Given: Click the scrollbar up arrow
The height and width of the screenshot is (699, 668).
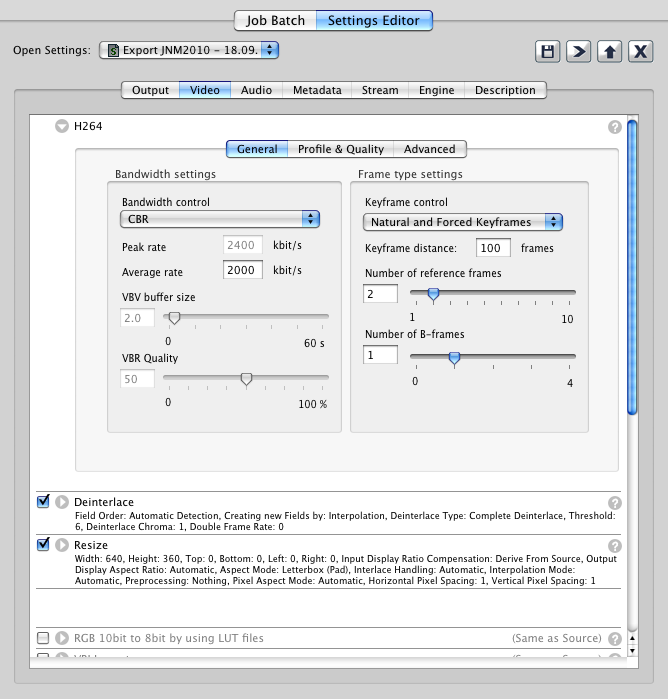Looking at the screenshot, I should tap(632, 638).
